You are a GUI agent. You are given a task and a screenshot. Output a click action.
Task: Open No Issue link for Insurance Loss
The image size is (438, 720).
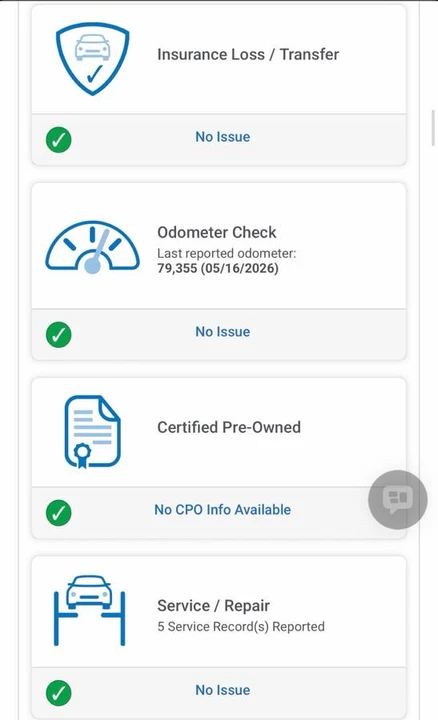[x=223, y=137]
